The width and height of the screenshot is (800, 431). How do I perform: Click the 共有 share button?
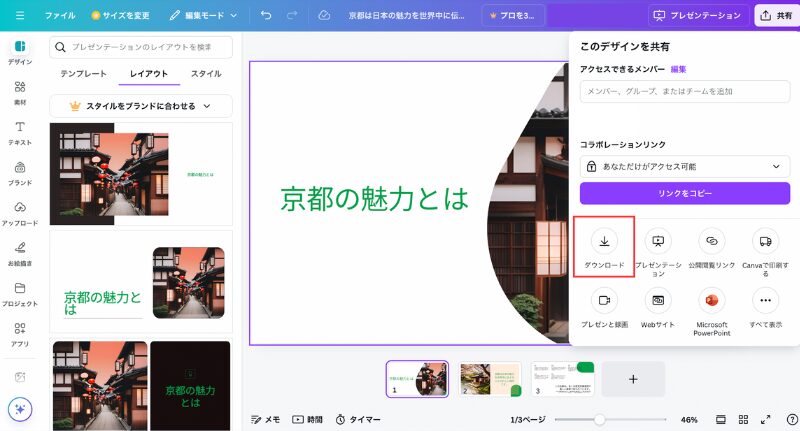(776, 15)
